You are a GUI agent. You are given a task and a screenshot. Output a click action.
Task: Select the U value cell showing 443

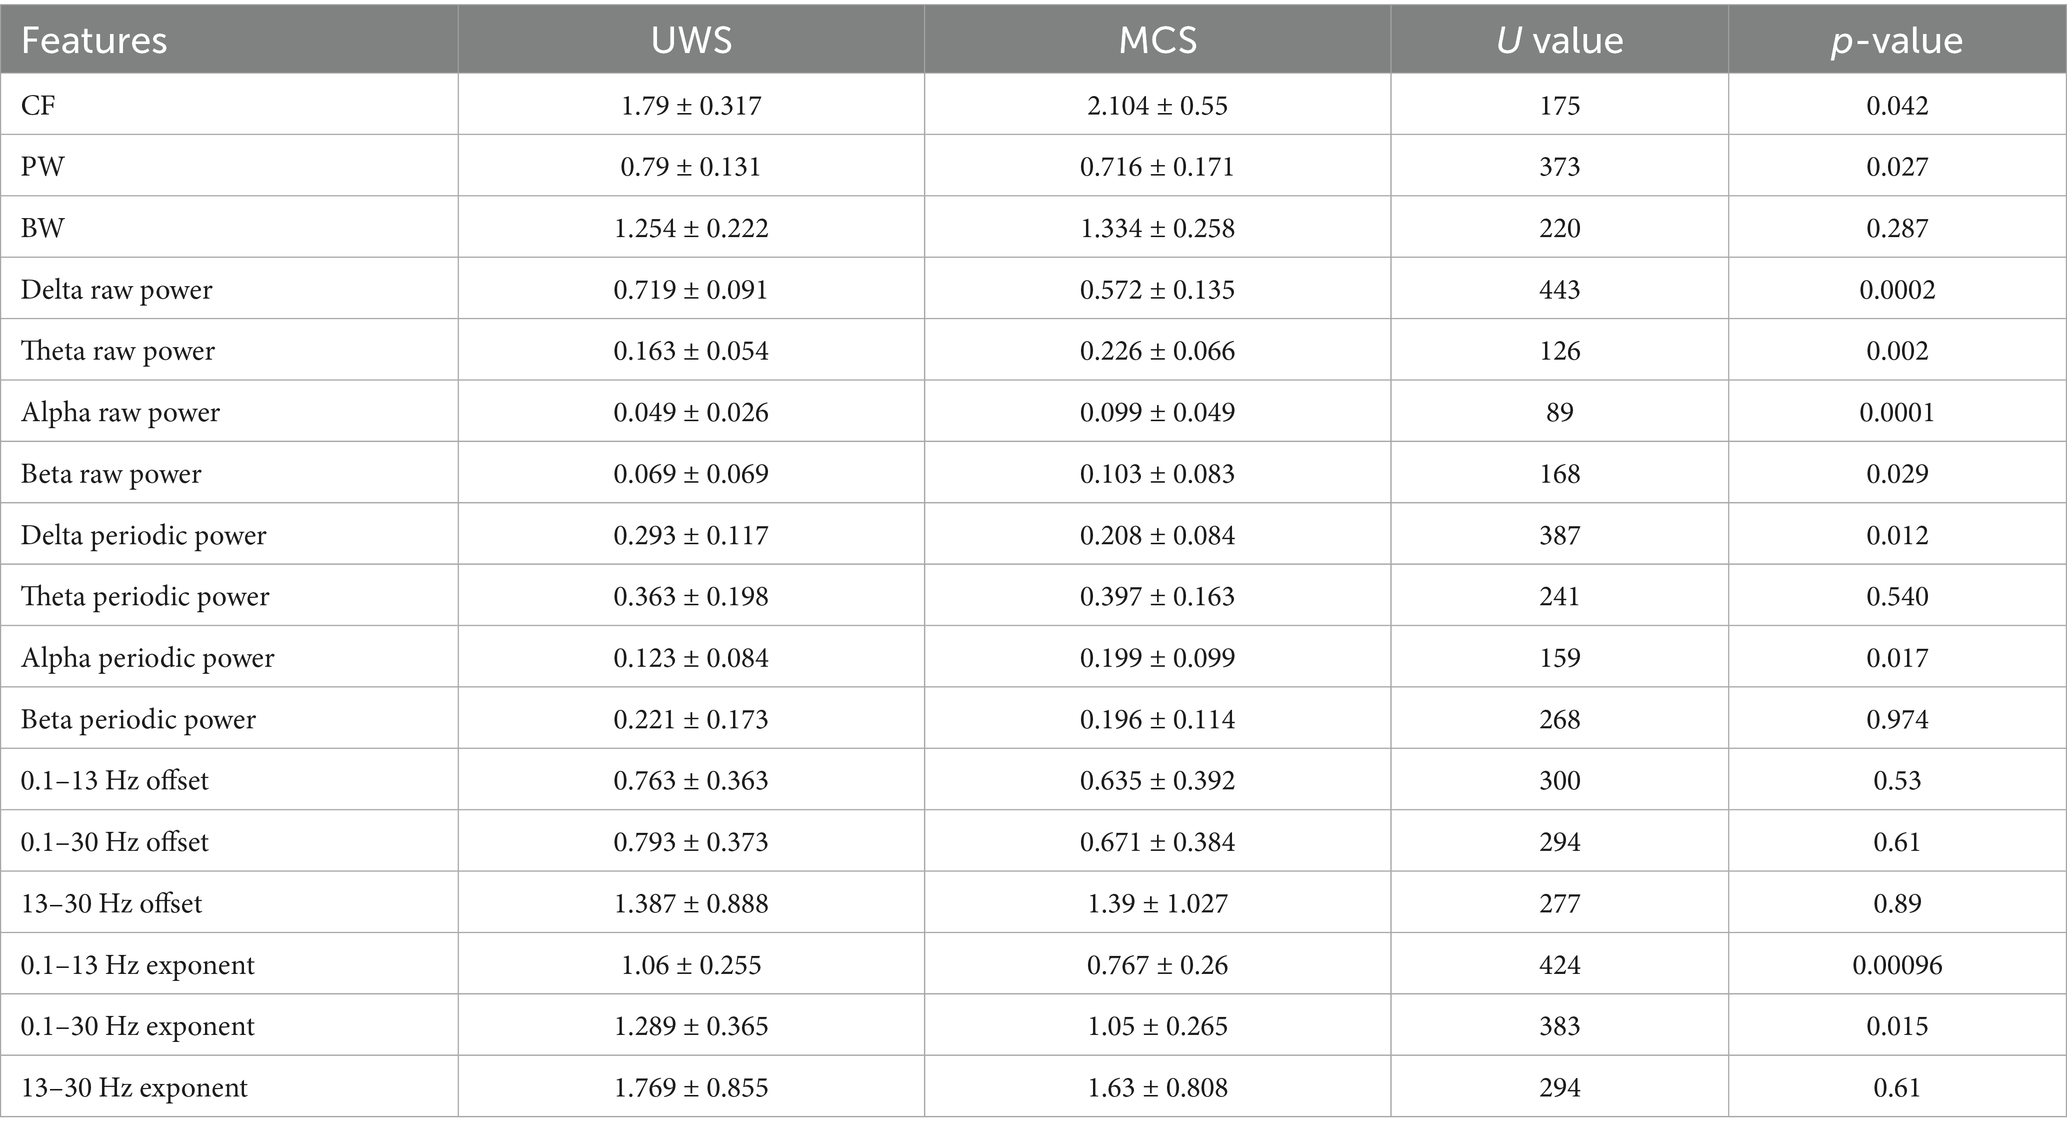(x=1560, y=290)
